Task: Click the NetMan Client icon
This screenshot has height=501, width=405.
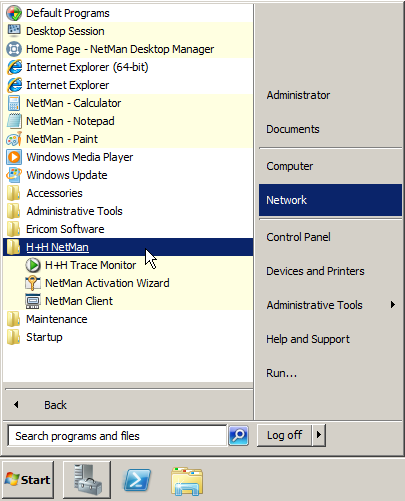Action: pyautogui.click(x=33, y=301)
